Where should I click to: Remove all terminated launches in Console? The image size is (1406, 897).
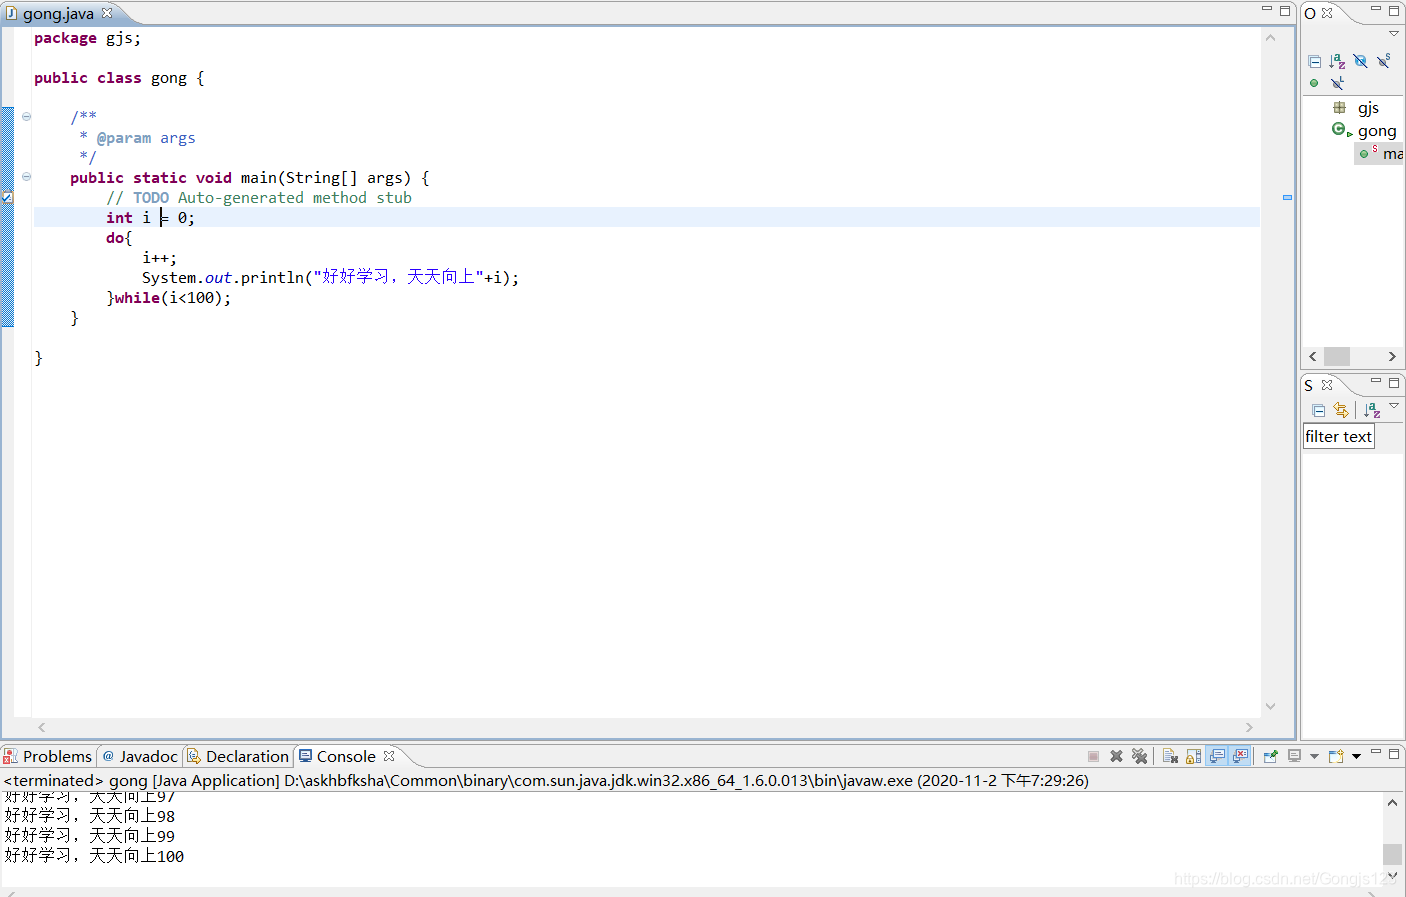1139,757
